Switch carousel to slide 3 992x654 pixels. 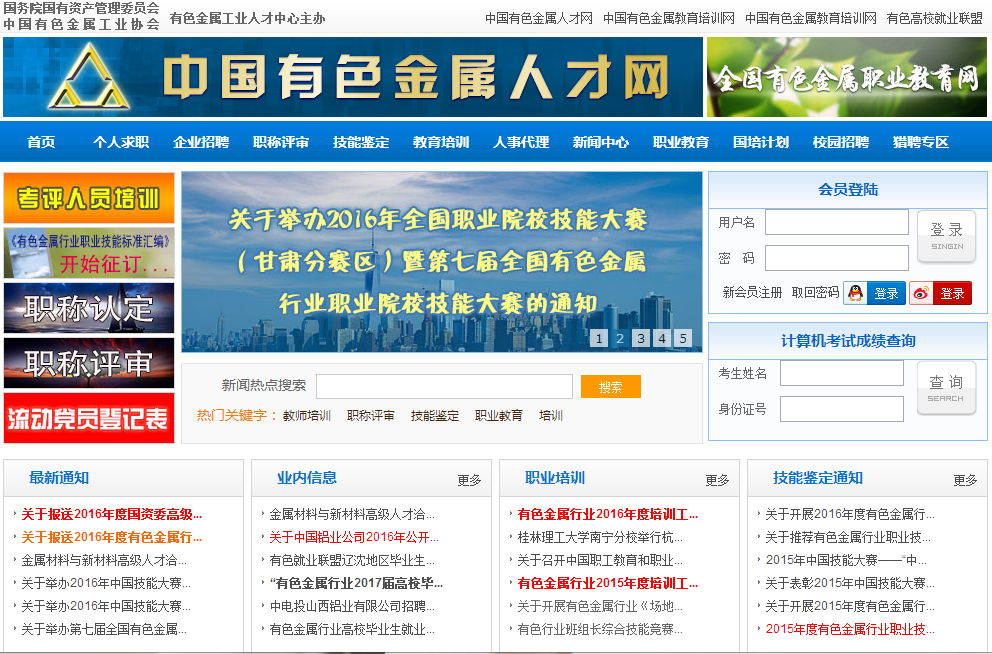coord(641,338)
